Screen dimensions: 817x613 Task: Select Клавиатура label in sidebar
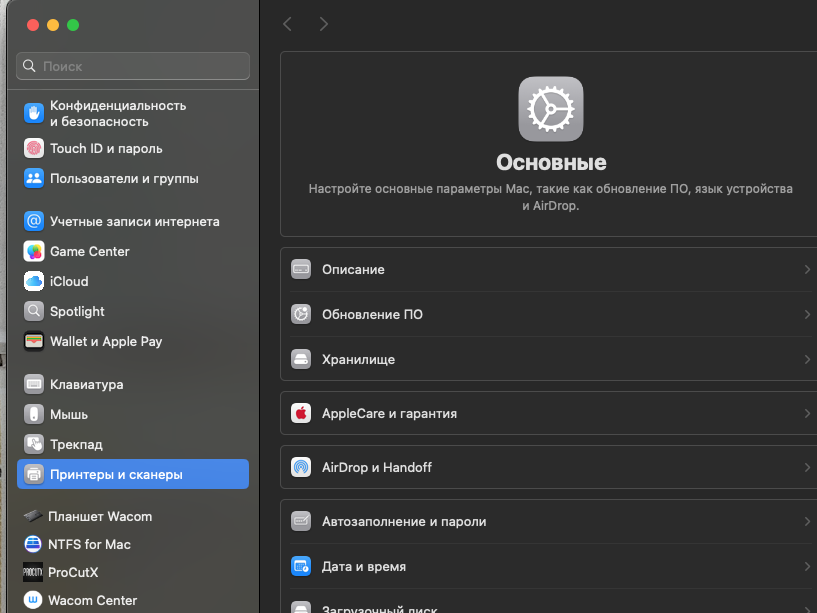[x=86, y=385]
